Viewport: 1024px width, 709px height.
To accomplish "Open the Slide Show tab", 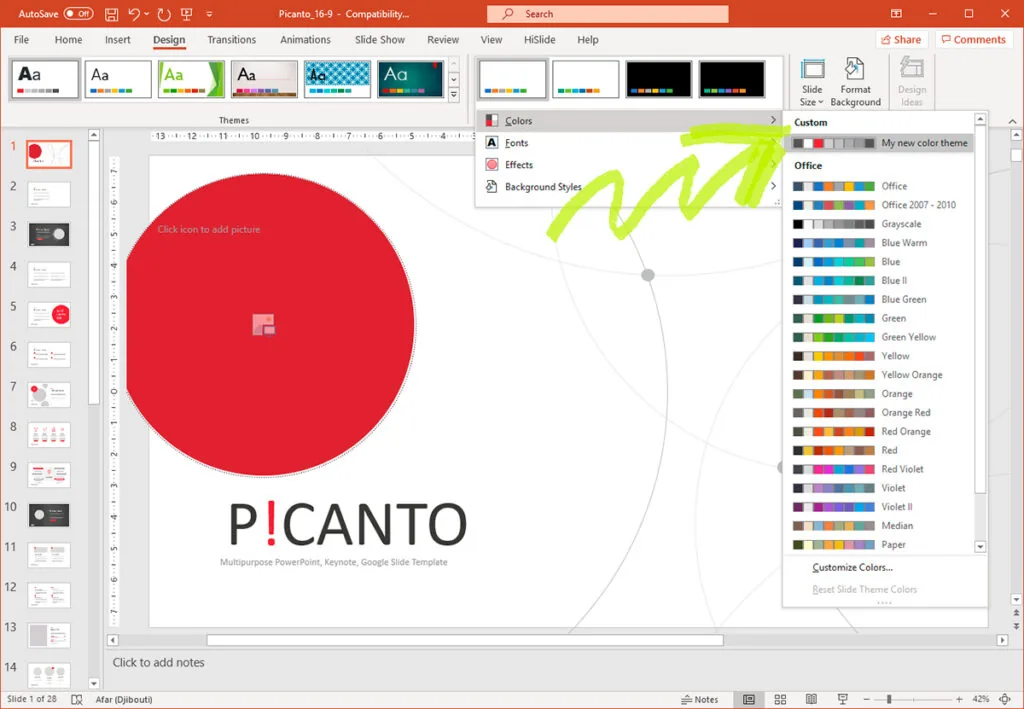I will [x=380, y=40].
